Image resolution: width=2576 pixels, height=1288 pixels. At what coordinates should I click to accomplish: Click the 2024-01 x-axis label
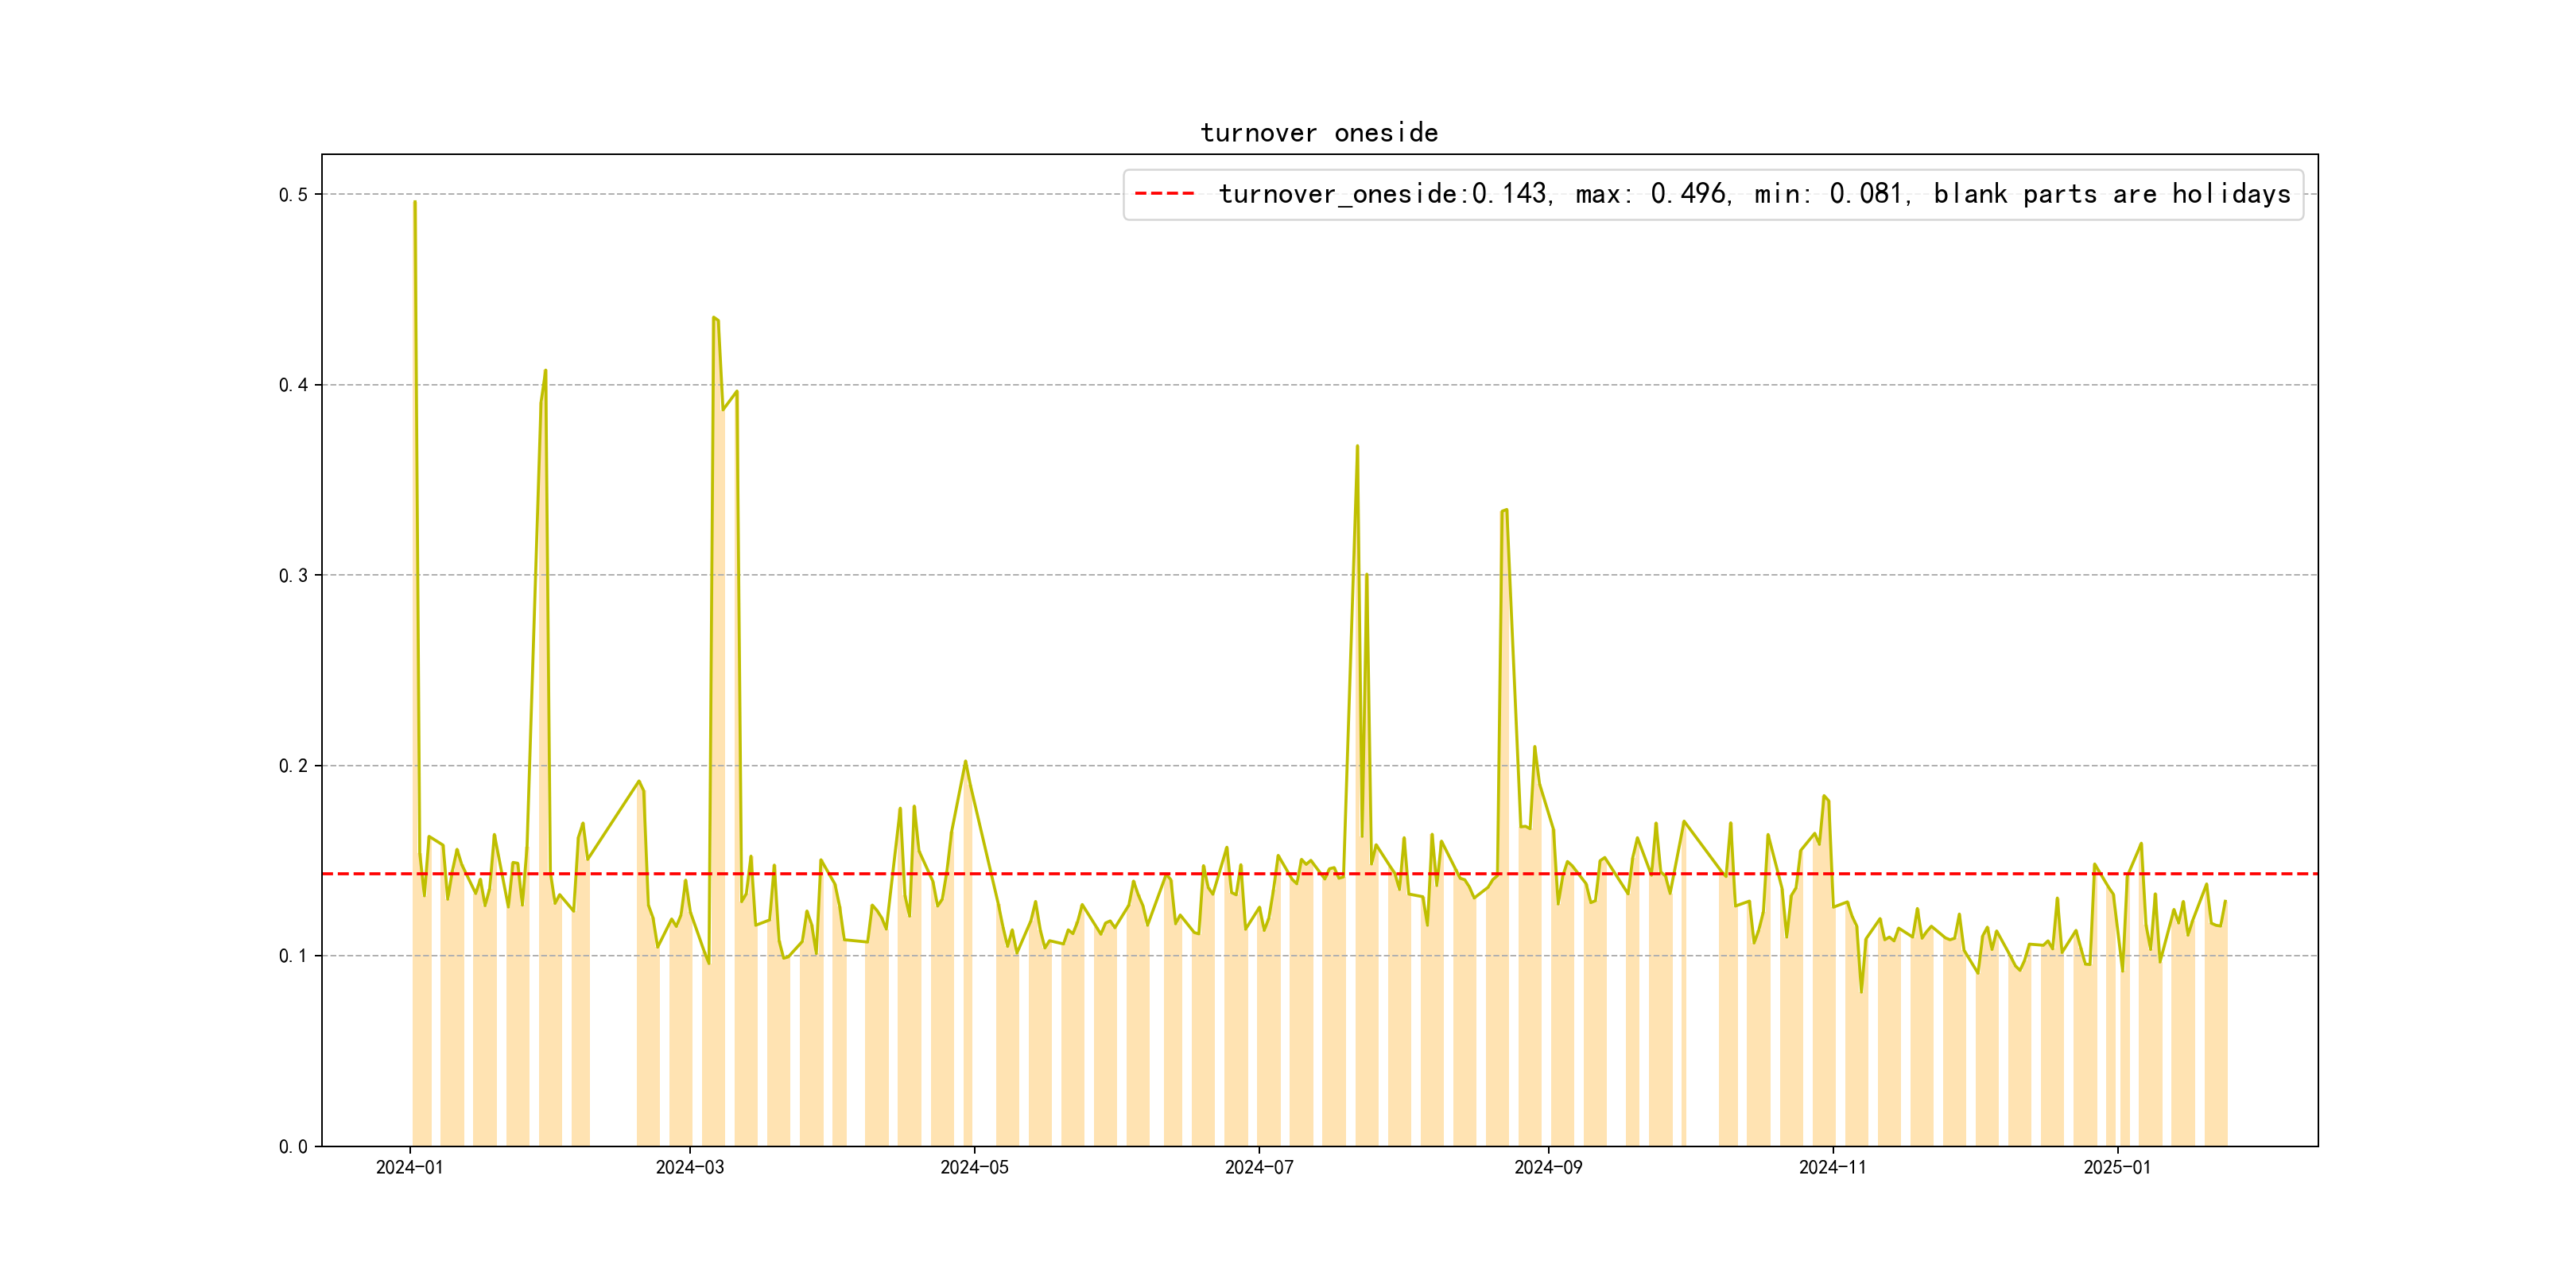(x=409, y=1167)
